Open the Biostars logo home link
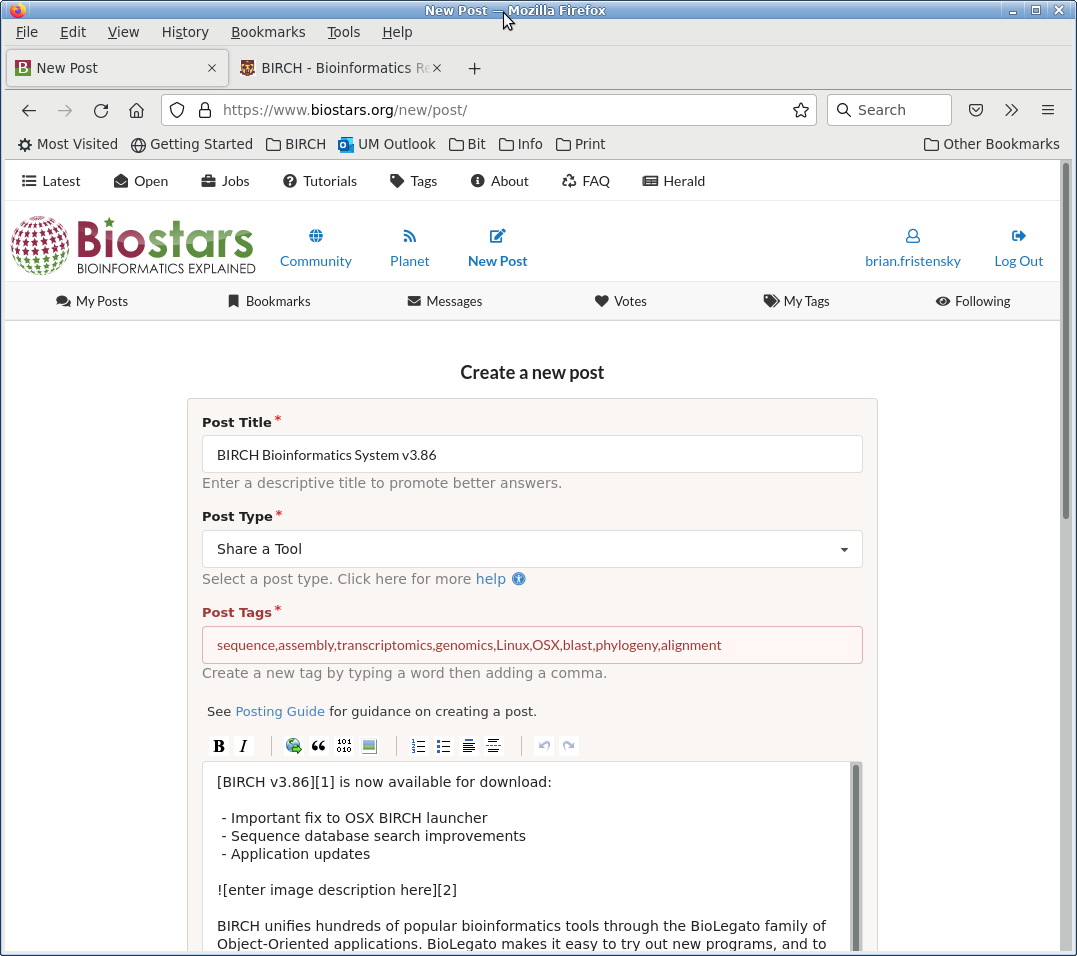 (133, 245)
